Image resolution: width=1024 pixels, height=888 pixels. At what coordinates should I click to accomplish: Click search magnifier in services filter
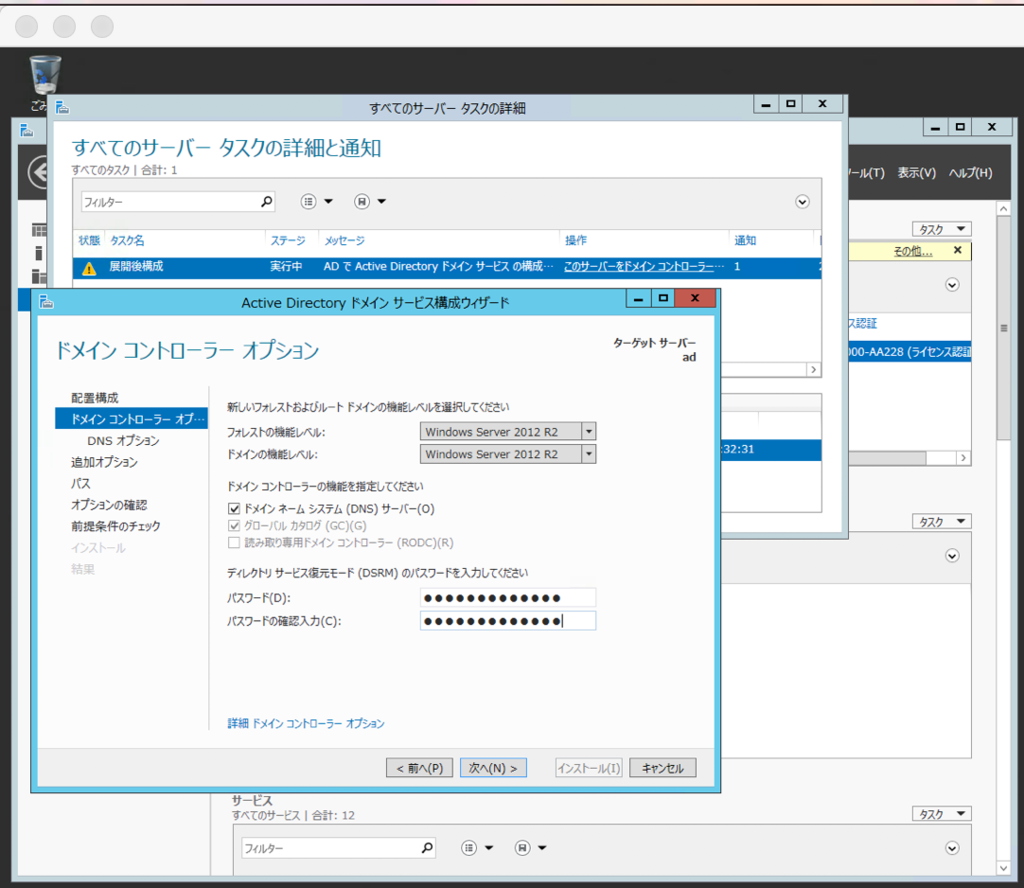point(427,848)
